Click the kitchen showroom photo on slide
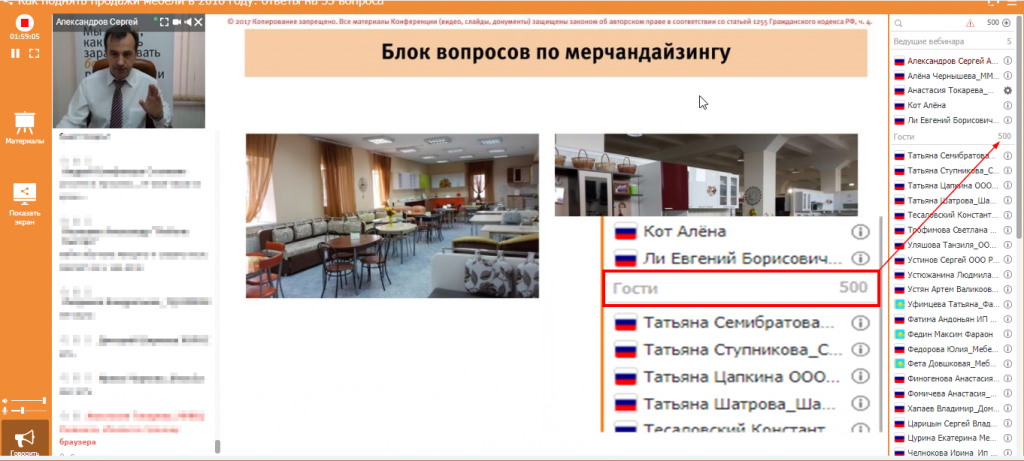Screen dimensions: 1024x461 pyautogui.click(x=706, y=174)
